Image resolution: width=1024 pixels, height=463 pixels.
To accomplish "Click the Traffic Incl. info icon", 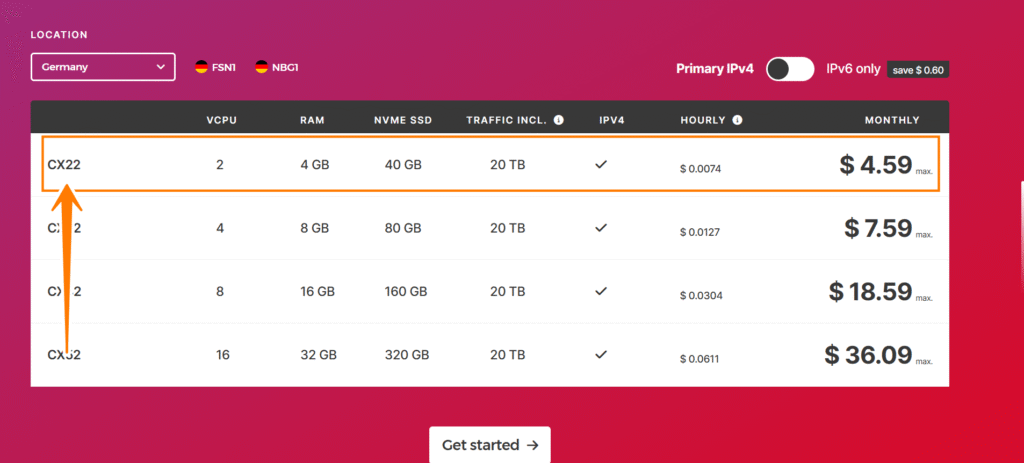I will (x=558, y=120).
